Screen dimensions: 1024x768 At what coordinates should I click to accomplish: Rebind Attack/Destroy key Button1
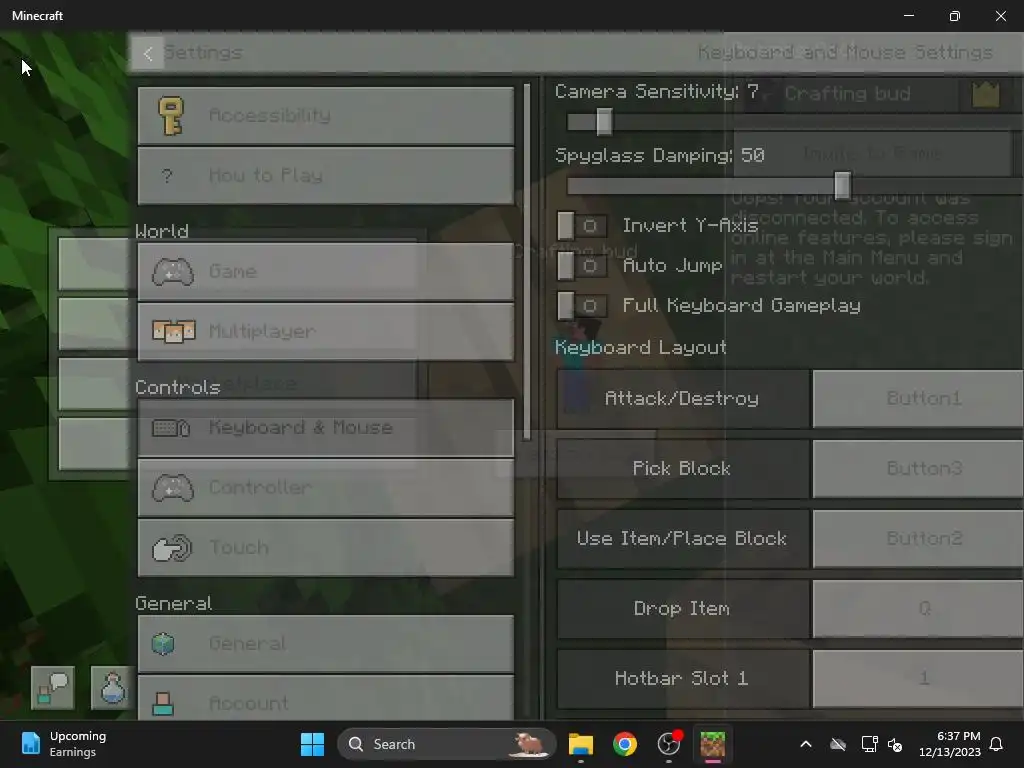coord(918,398)
